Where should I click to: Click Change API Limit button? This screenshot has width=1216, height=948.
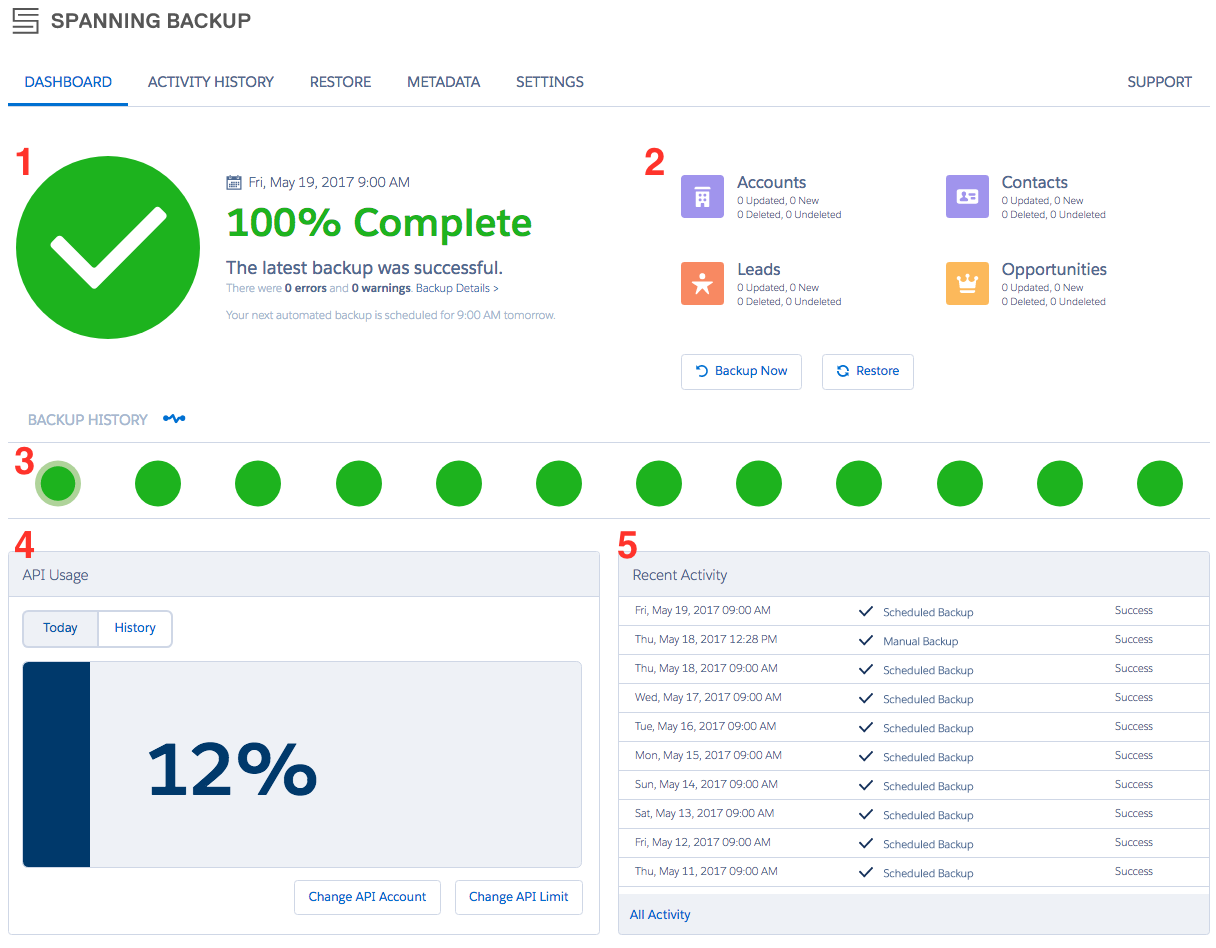pos(519,897)
